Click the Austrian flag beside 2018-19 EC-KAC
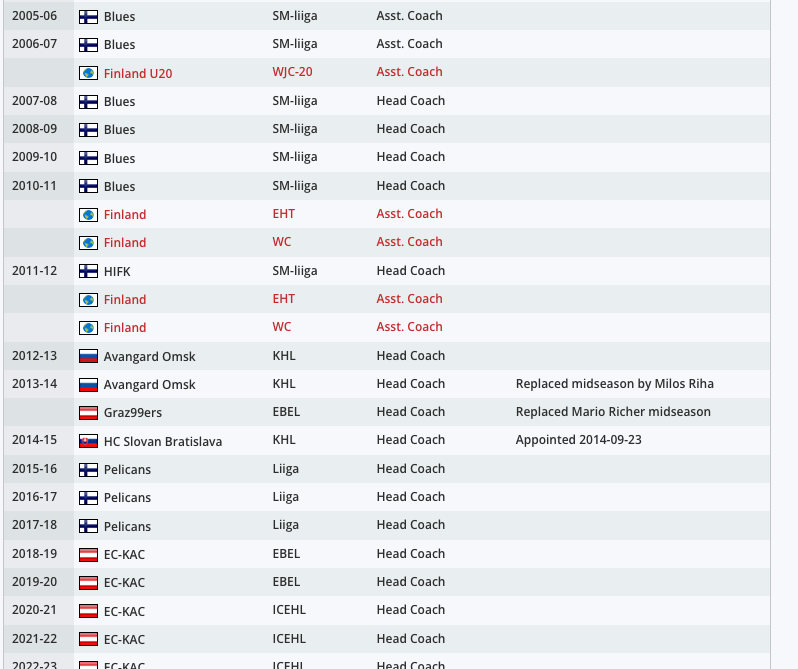This screenshot has height=669, width=798. click(x=88, y=554)
